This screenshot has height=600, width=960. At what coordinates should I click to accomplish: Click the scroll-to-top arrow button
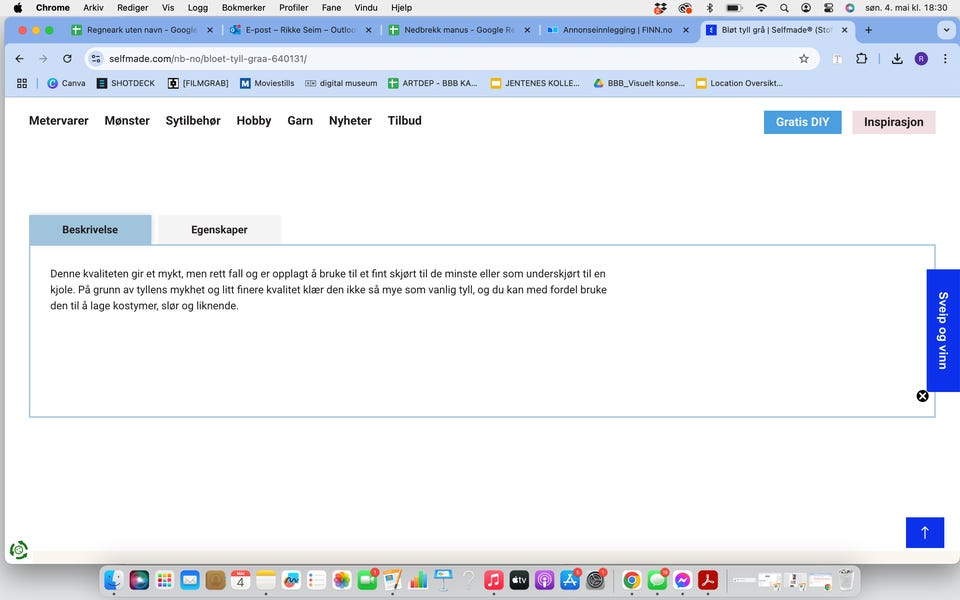[x=924, y=532]
